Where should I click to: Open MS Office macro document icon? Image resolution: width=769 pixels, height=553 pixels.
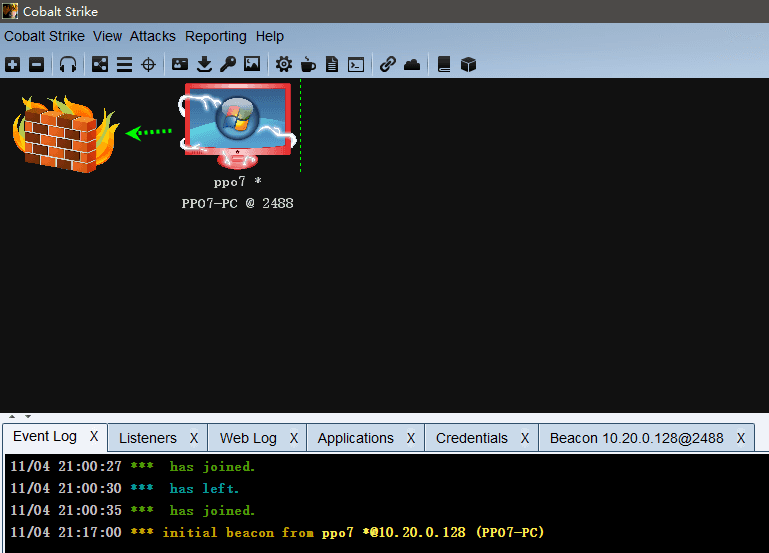tap(332, 64)
